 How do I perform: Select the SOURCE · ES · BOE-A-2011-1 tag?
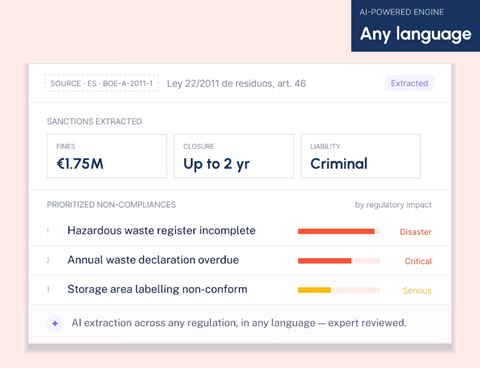[102, 83]
